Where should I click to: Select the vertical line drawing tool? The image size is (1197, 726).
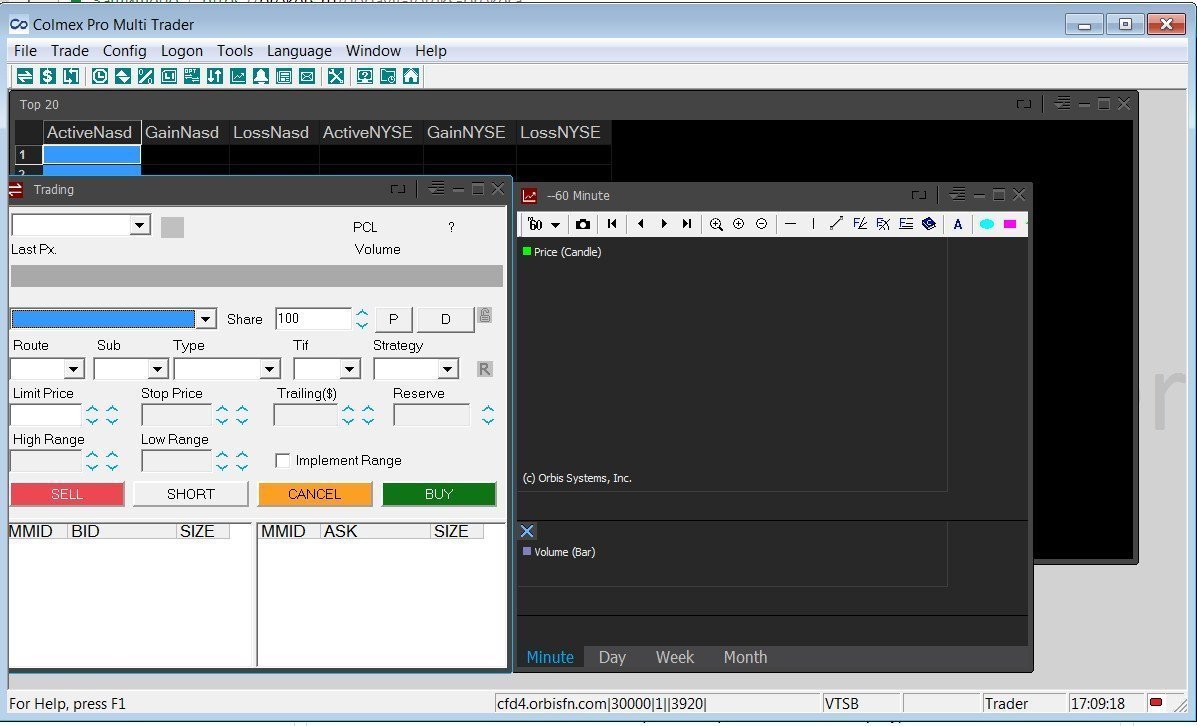813,224
